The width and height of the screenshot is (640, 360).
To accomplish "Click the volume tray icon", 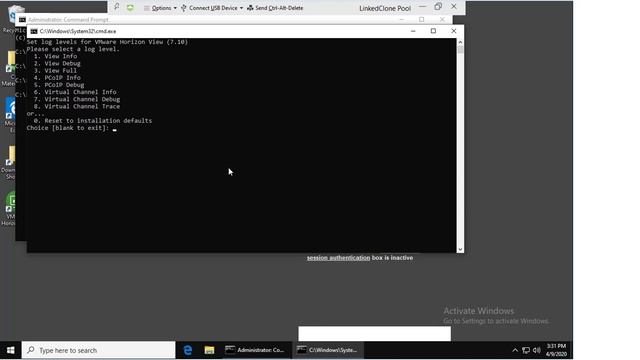I will pyautogui.click(x=537, y=350).
